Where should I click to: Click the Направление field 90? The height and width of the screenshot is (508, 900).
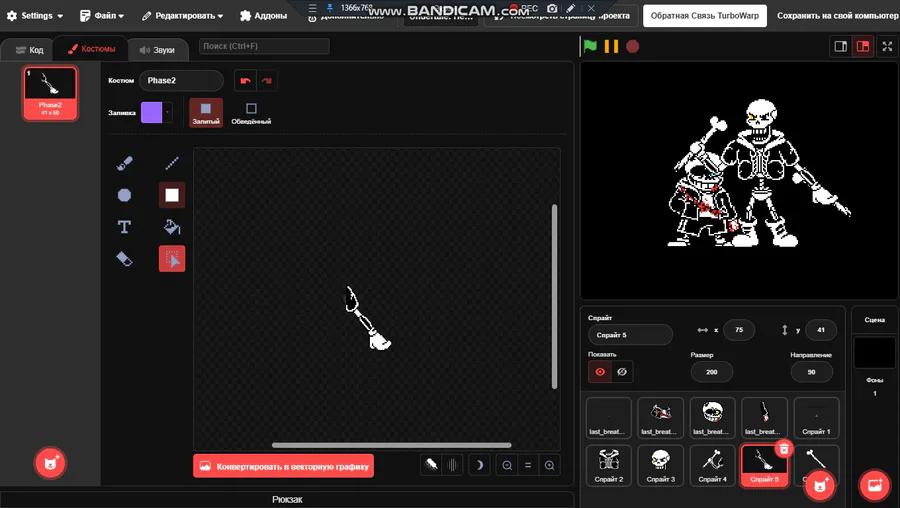pyautogui.click(x=812, y=372)
